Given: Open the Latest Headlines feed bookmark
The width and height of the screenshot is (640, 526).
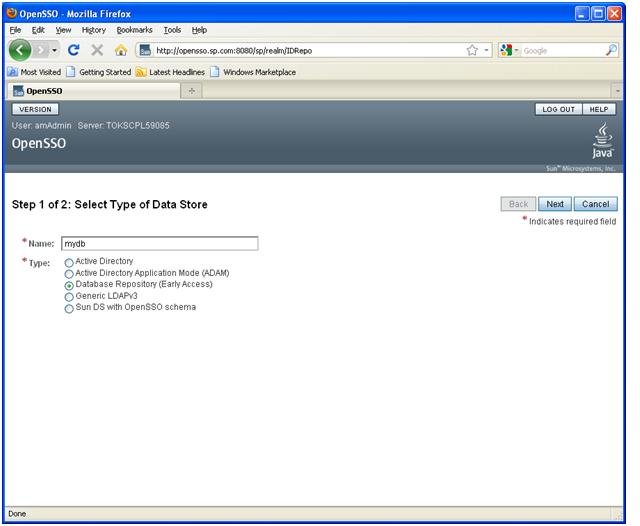Looking at the screenshot, I should pos(170,72).
